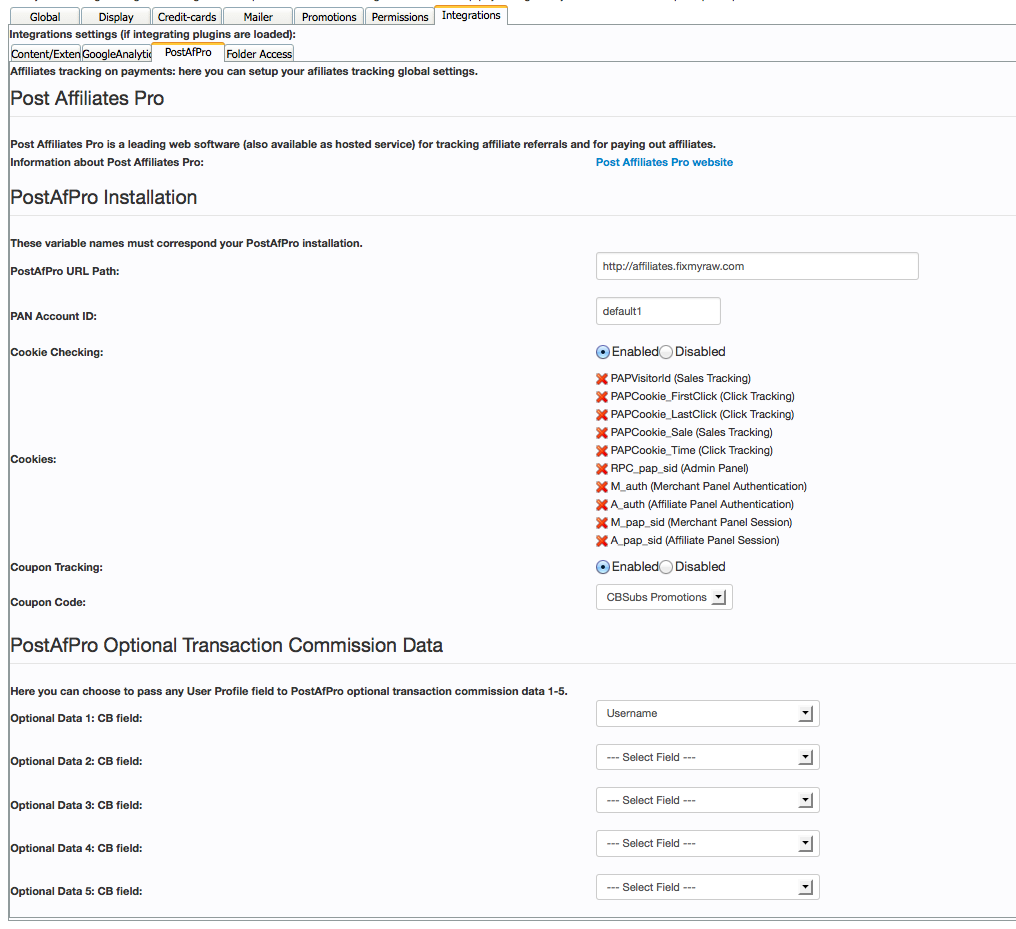This screenshot has width=1016, height=929.
Task: Click red X icon beside RPC_pap_sid
Action: click(602, 469)
